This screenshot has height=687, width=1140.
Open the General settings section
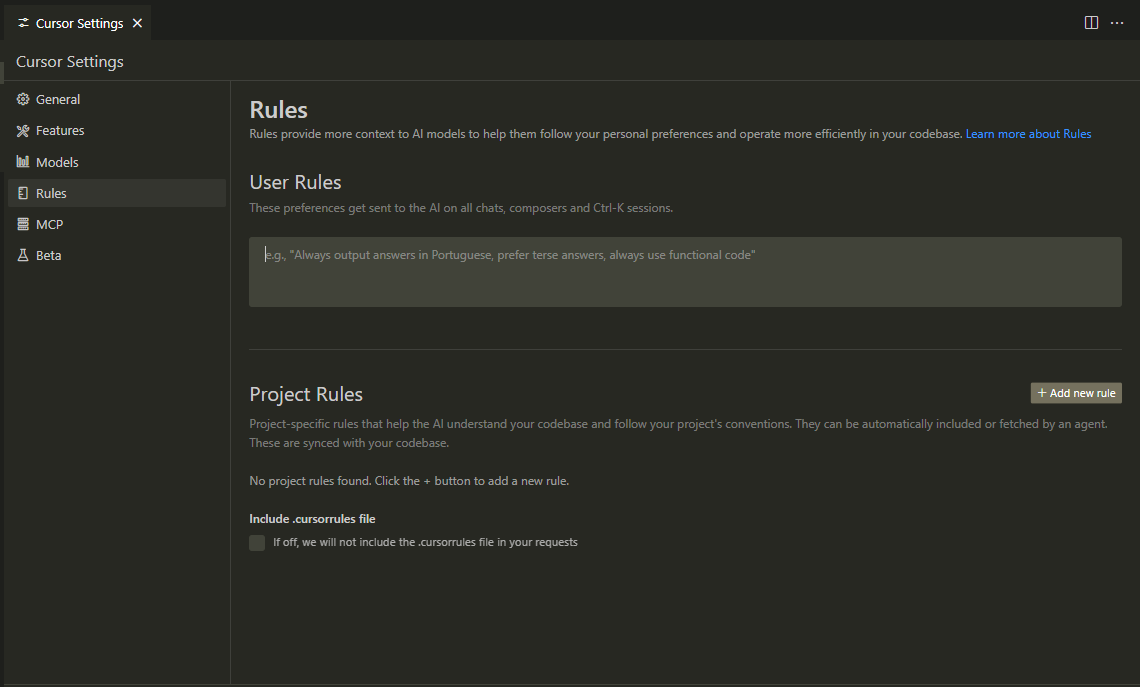(117, 99)
